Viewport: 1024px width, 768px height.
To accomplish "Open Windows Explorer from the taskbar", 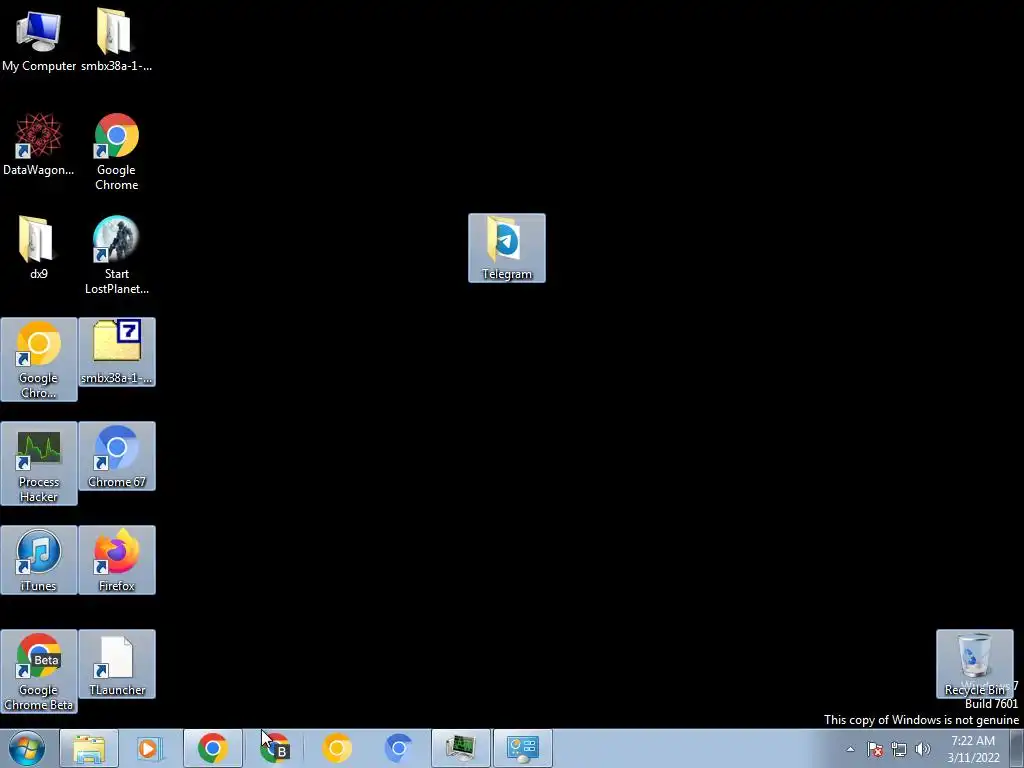I will coord(89,748).
